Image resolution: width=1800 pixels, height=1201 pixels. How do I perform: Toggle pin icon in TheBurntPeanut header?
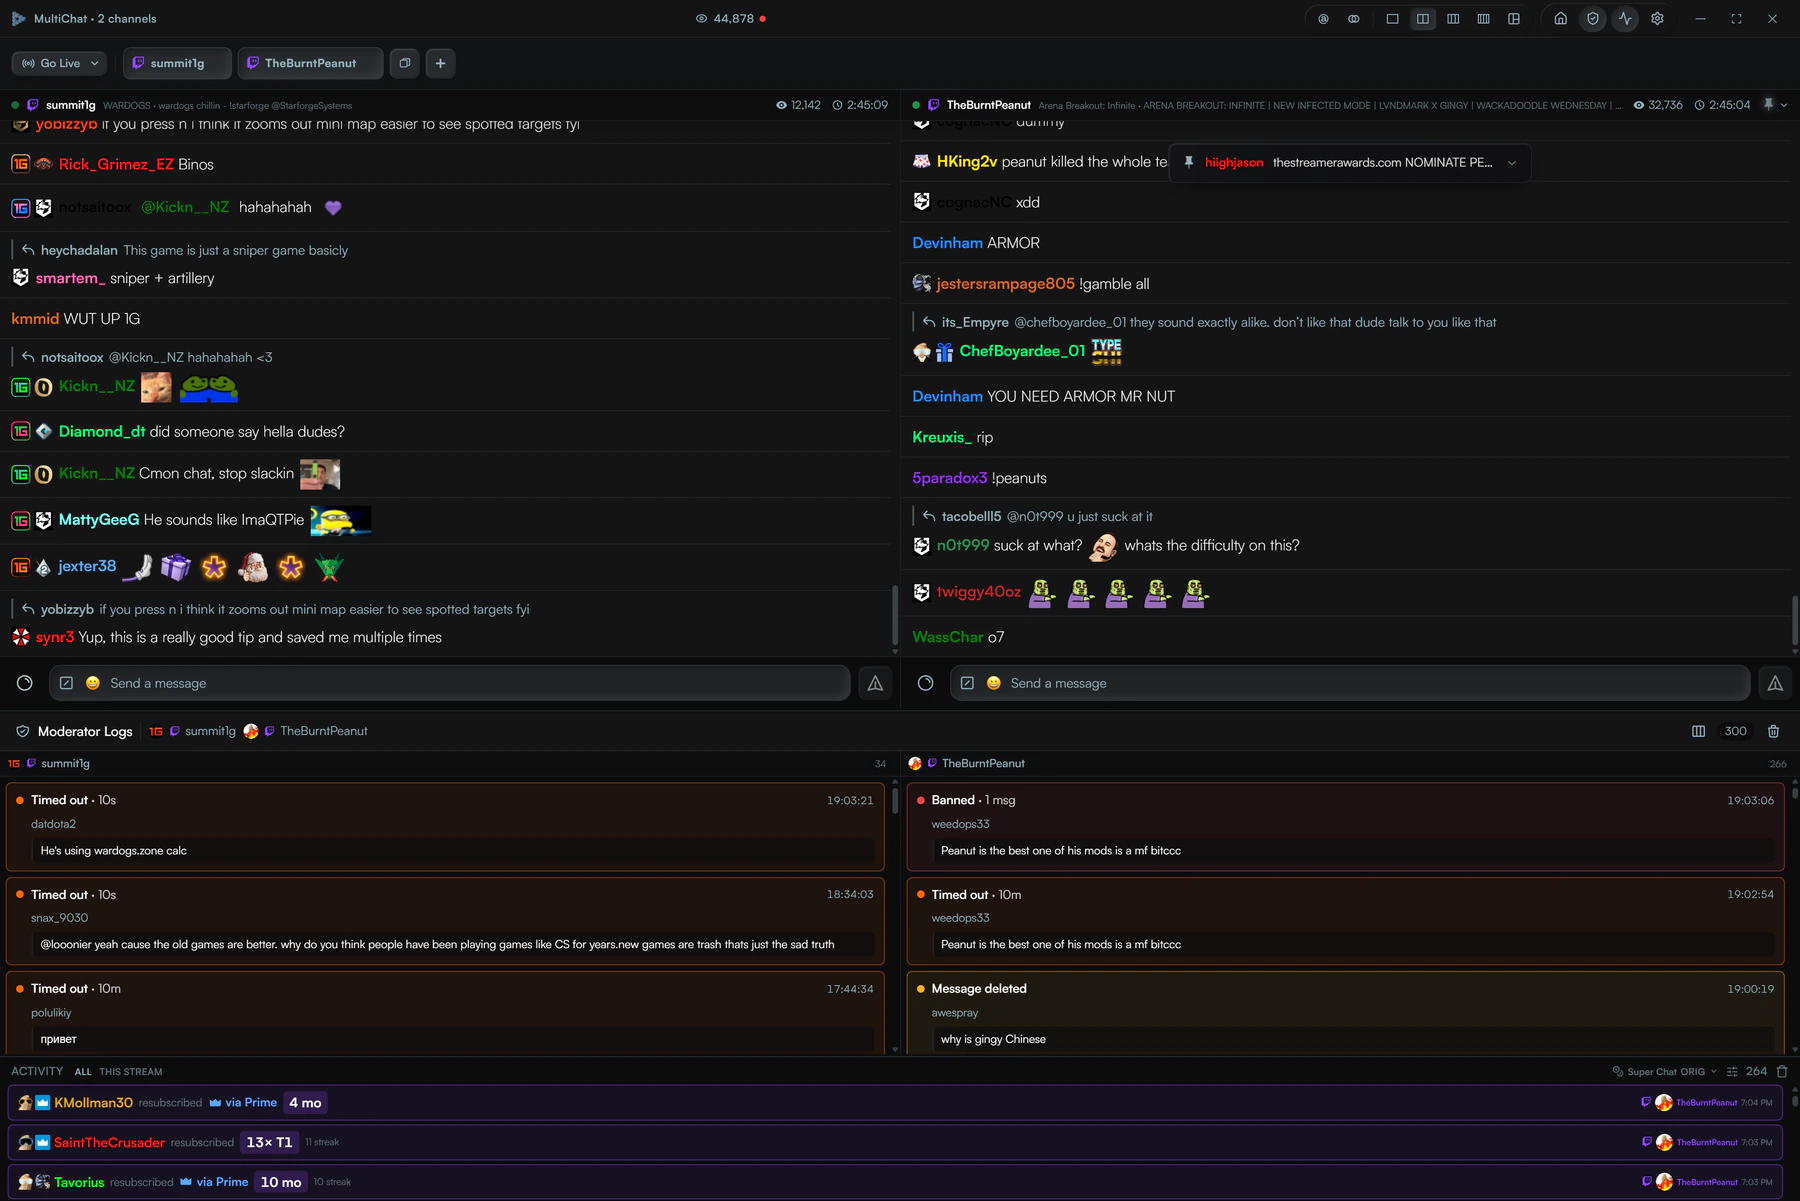(1768, 105)
